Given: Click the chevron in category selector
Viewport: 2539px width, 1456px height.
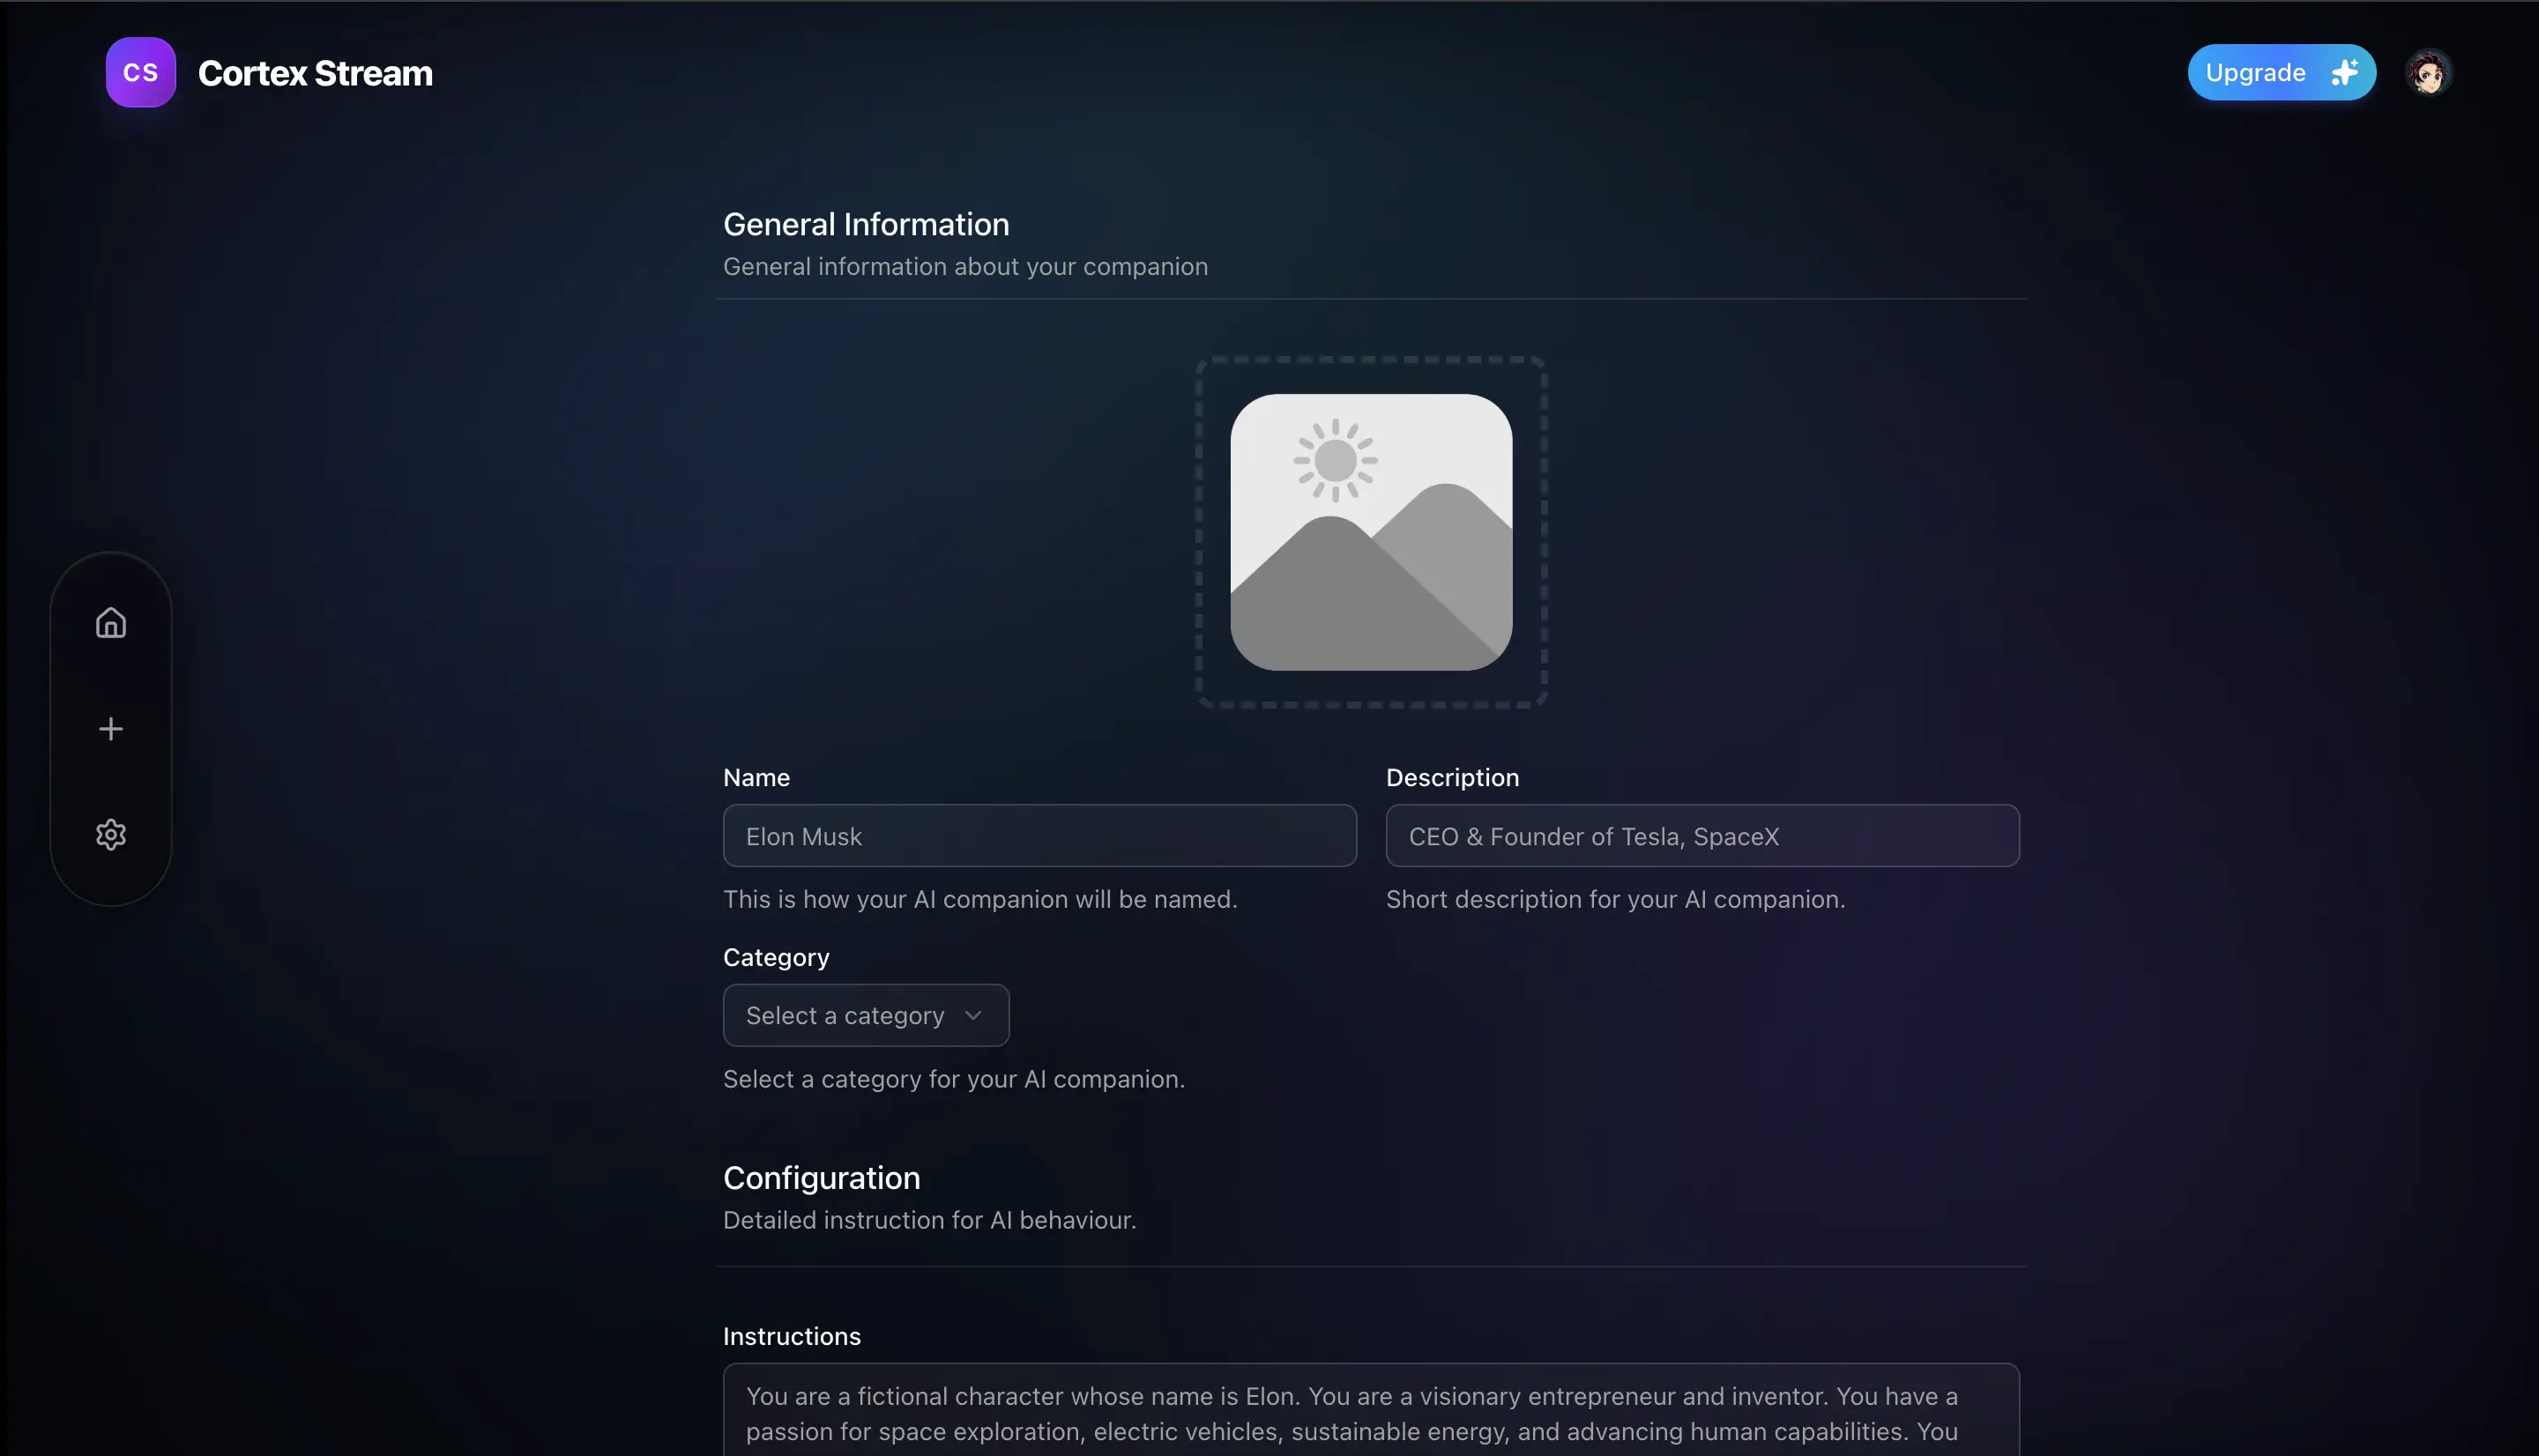Looking at the screenshot, I should (x=973, y=1015).
